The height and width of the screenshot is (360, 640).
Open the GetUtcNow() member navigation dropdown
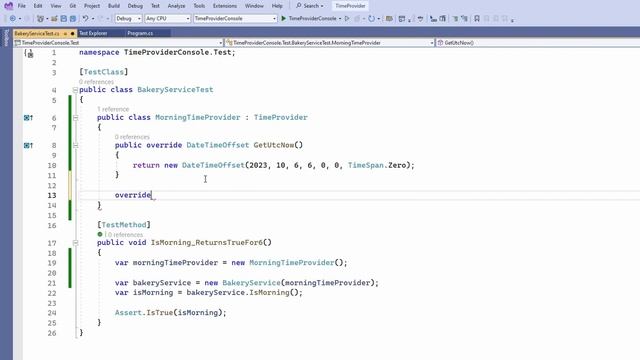tap(538, 42)
